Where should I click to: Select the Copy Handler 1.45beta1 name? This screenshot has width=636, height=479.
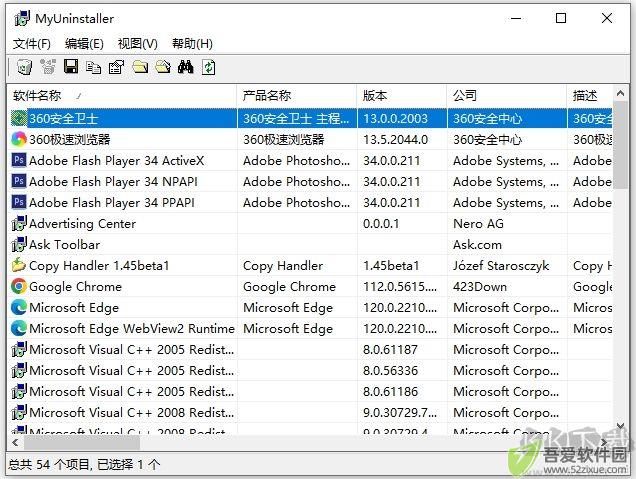click(99, 266)
